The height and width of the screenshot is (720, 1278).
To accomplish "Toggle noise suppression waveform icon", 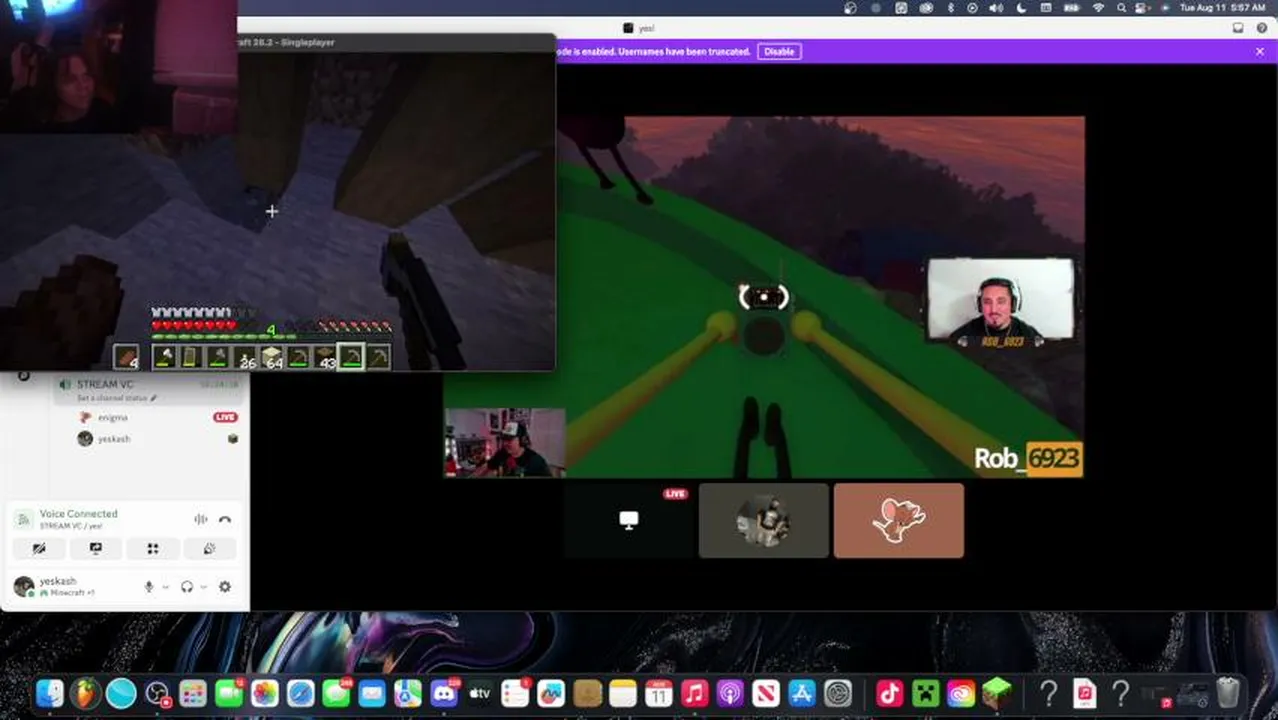I will (x=200, y=519).
